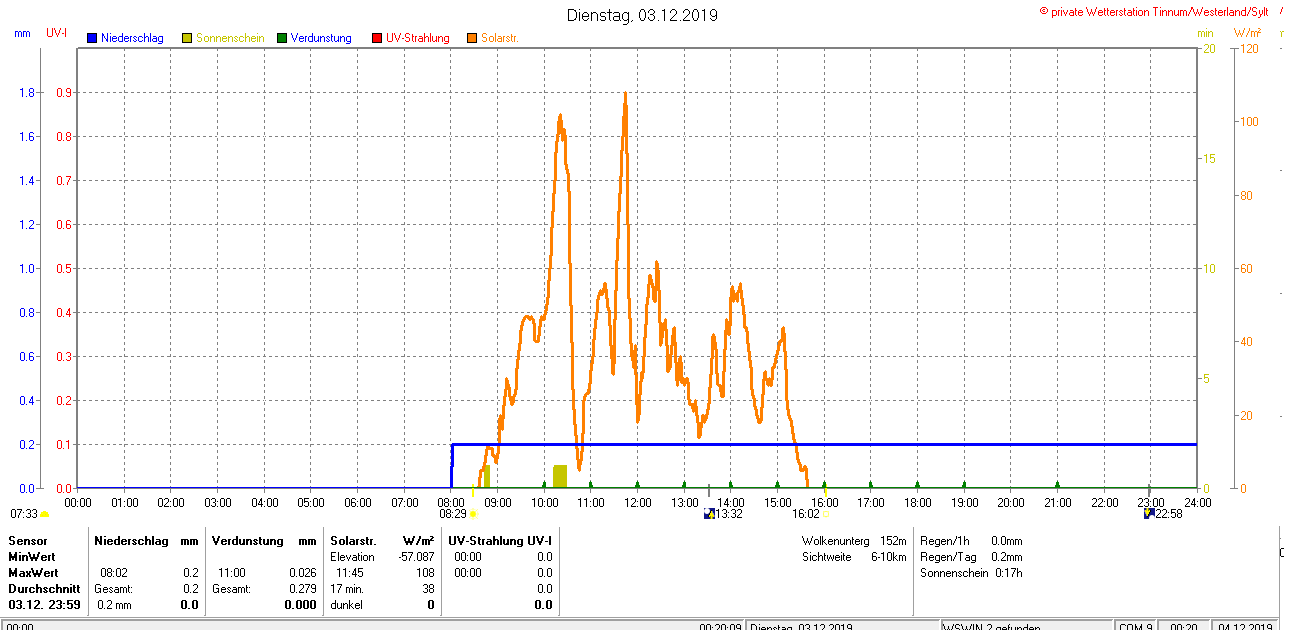
Task: Click the Regen/Tag 0.2mm reading
Action: pos(971,557)
